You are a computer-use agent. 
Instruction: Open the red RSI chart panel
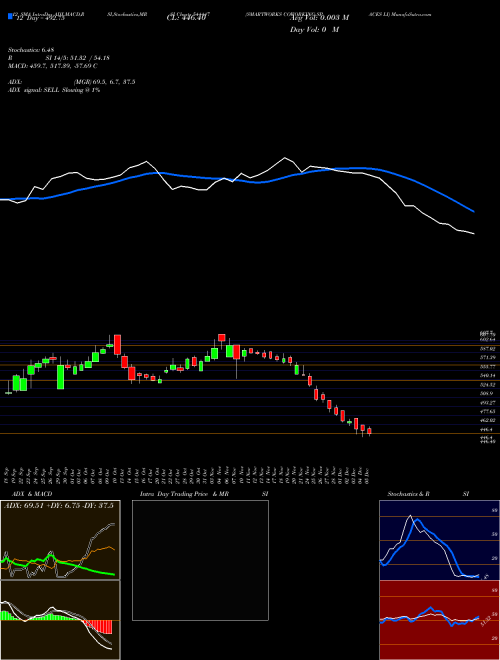[439, 620]
